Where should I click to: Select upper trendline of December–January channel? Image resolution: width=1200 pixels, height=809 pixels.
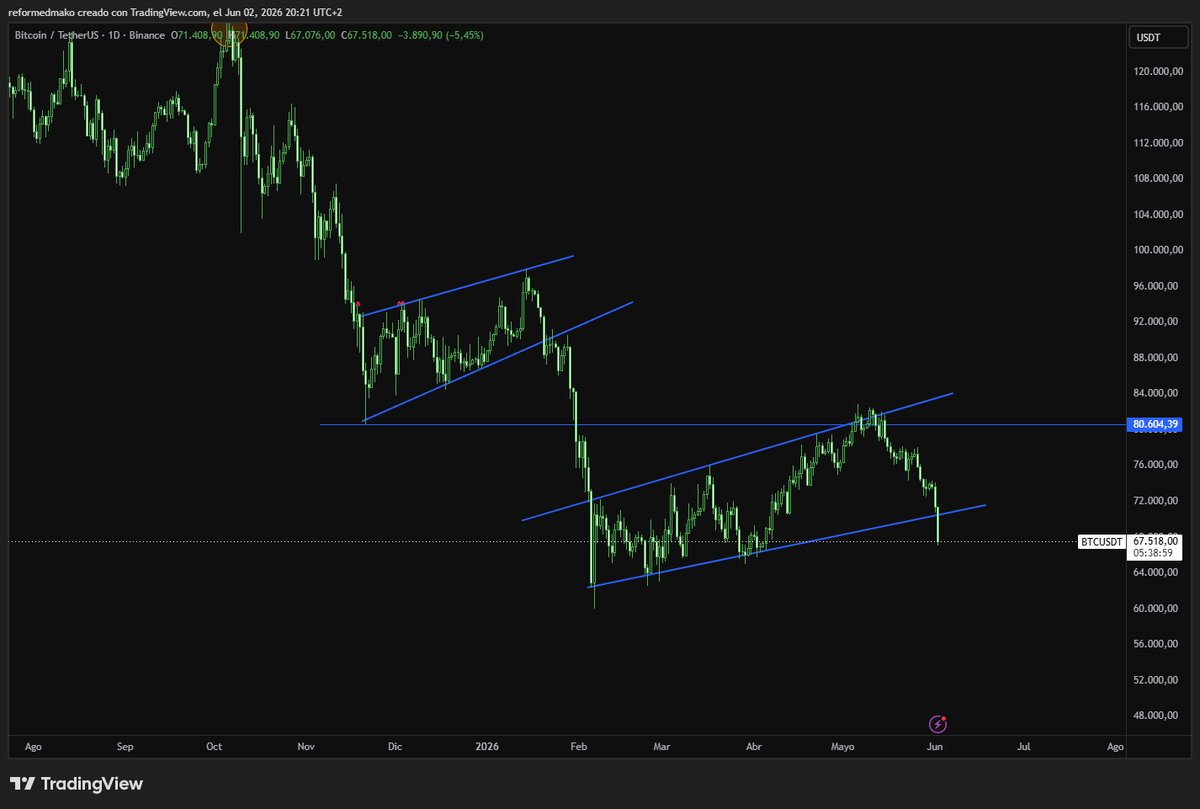[468, 286]
